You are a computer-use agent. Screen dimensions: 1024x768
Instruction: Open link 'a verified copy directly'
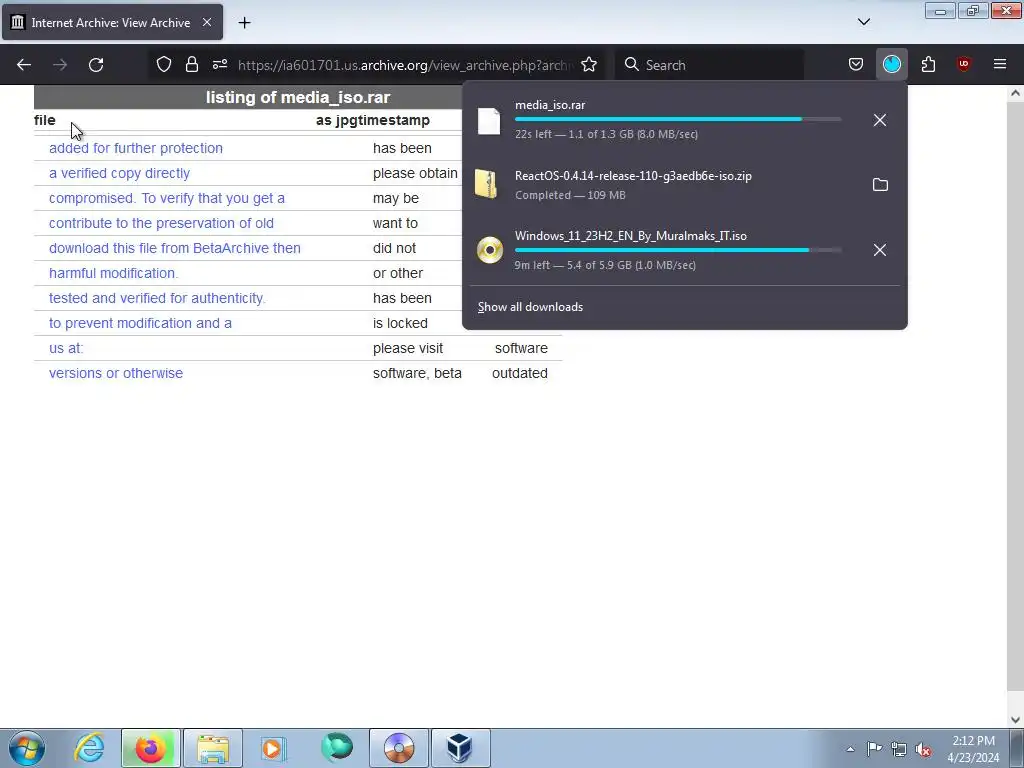(120, 173)
